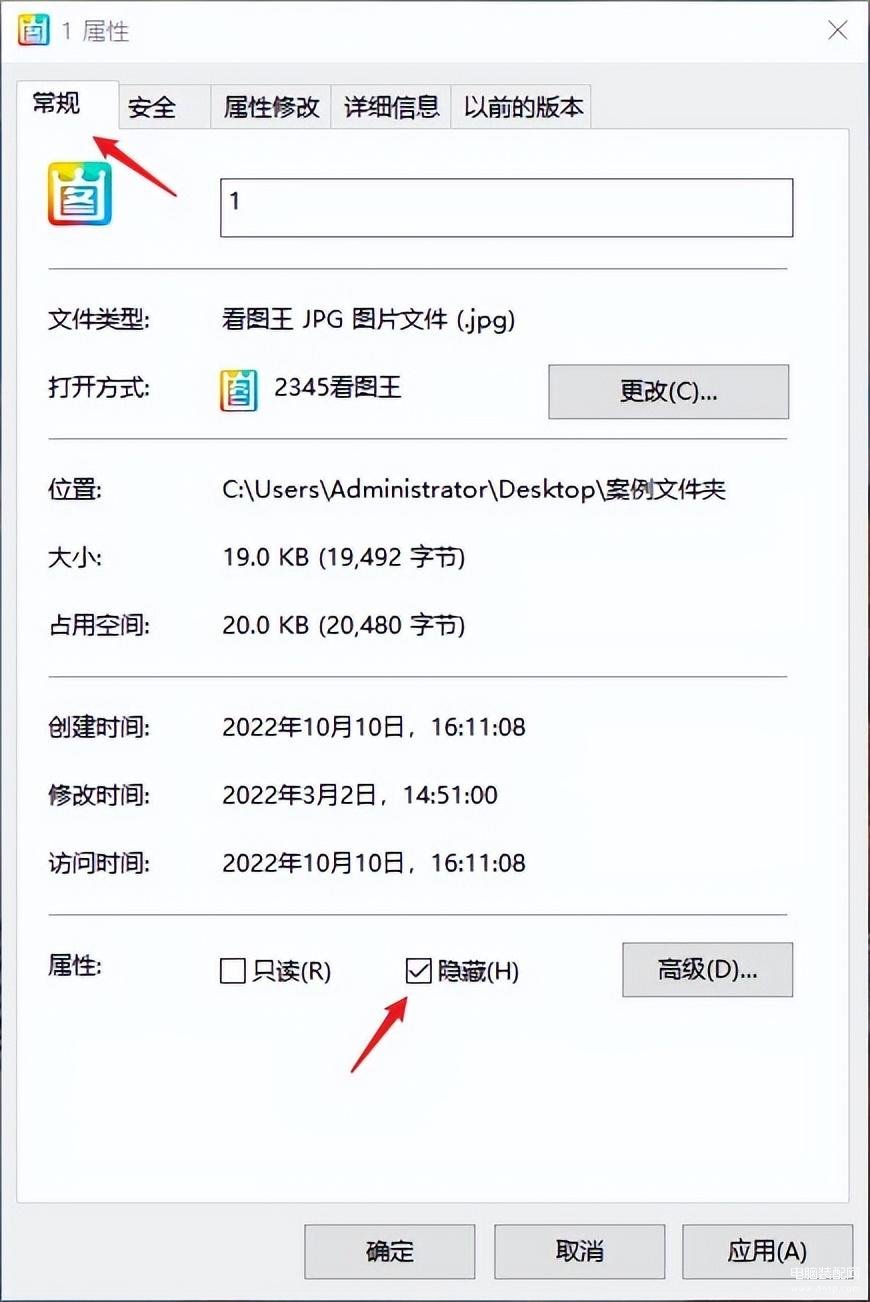870x1302 pixels.
Task: Go to the 详细信息 tab
Action: point(391,107)
